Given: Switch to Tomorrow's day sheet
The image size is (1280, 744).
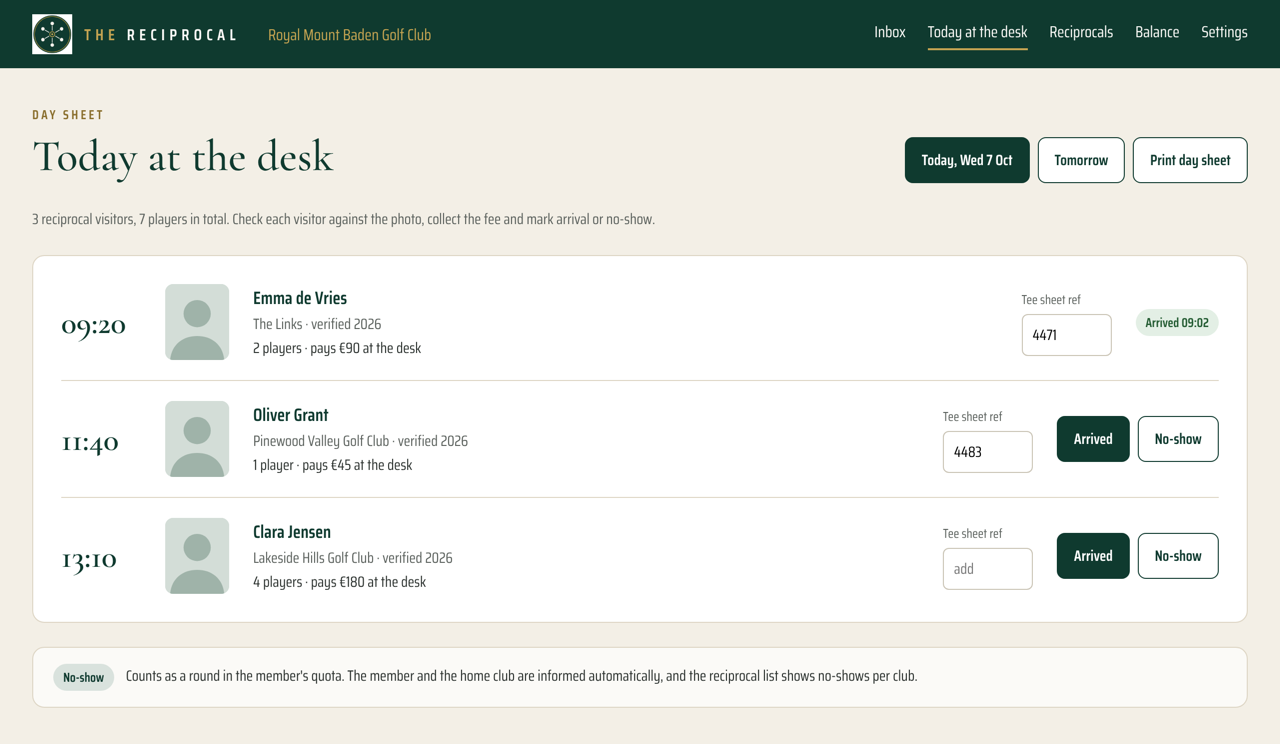Looking at the screenshot, I should pyautogui.click(x=1081, y=160).
